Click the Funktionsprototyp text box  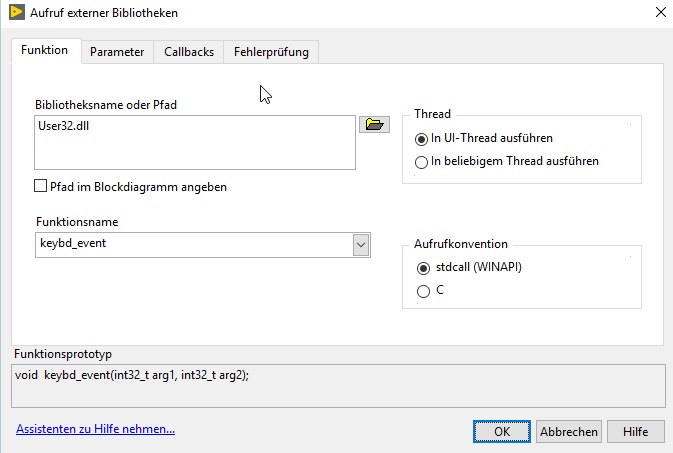(336, 383)
